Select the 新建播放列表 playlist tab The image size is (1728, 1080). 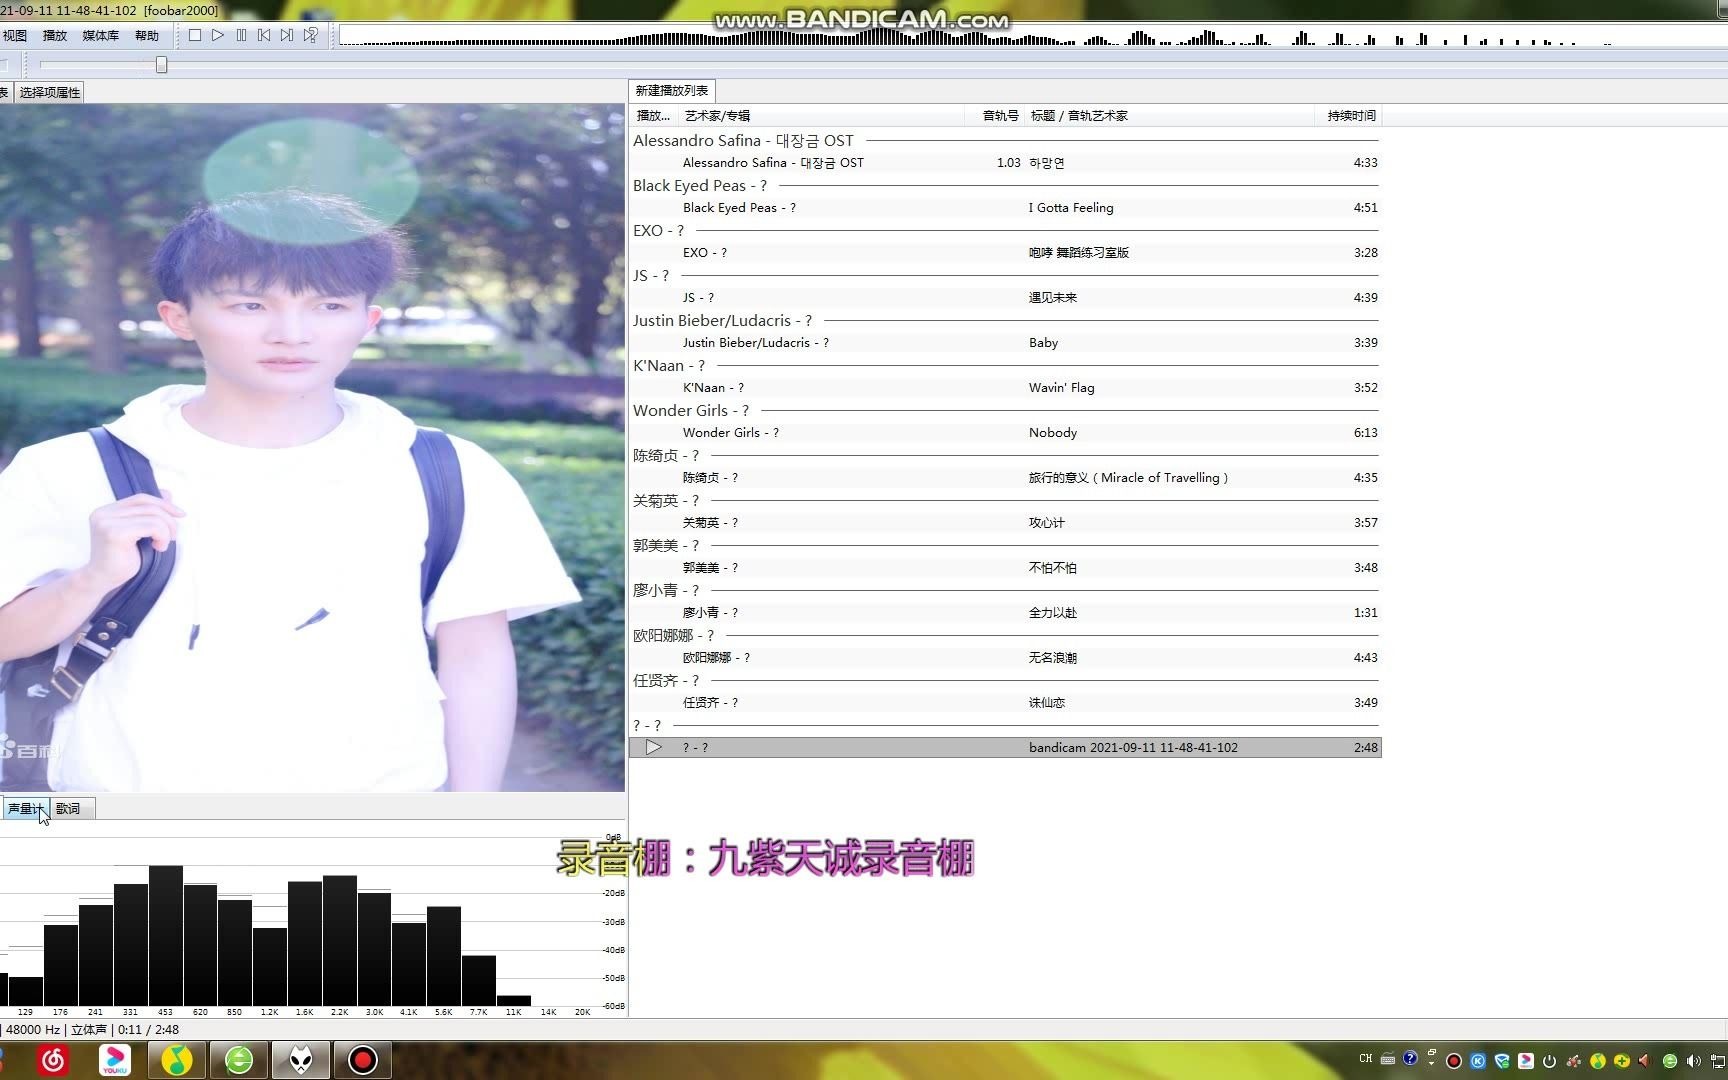click(x=672, y=90)
